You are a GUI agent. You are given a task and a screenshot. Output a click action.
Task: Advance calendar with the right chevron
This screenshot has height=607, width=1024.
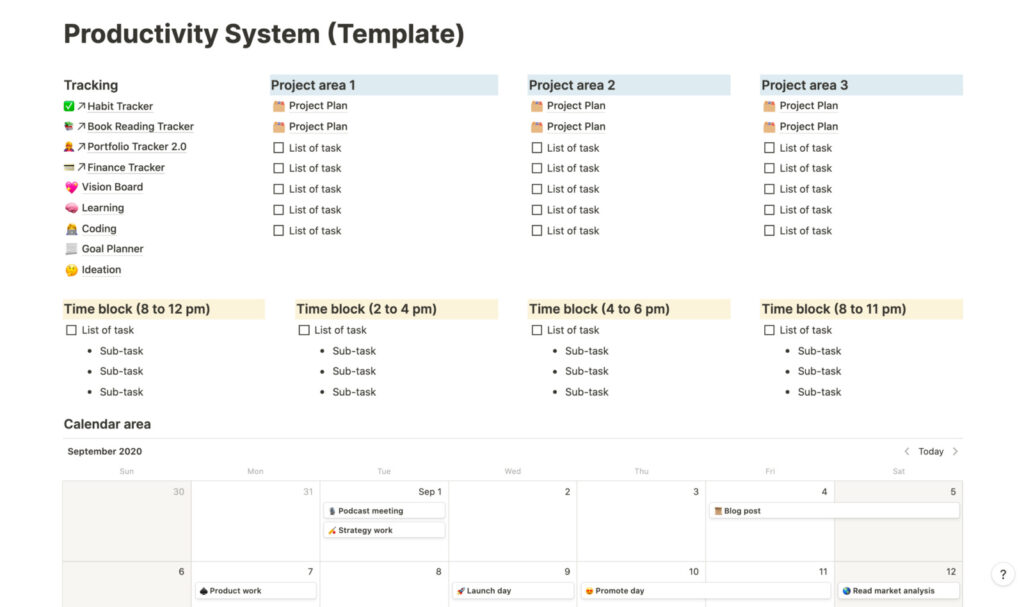pos(955,451)
